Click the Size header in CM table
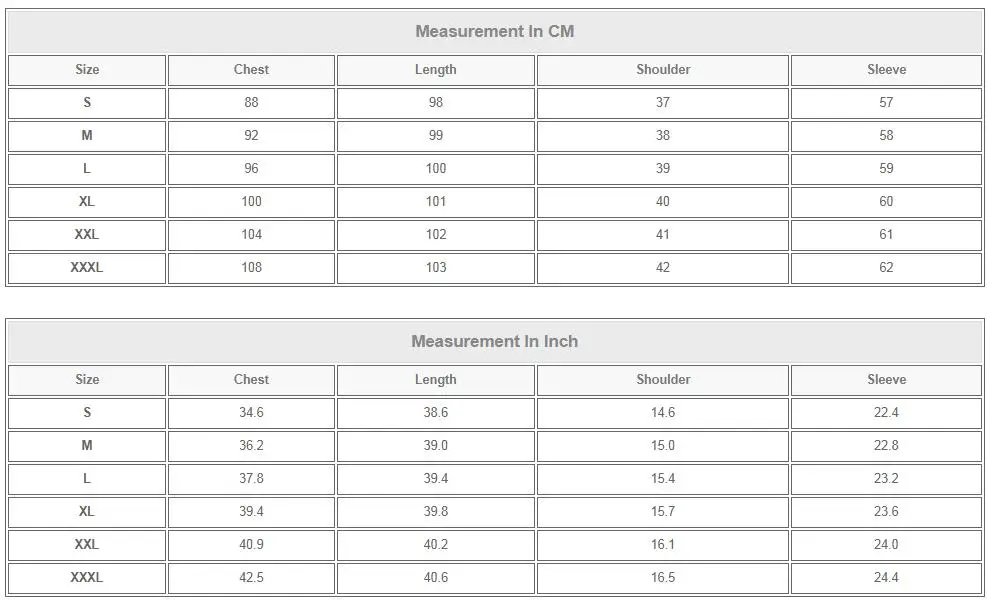This screenshot has width=987, height=600. point(87,70)
